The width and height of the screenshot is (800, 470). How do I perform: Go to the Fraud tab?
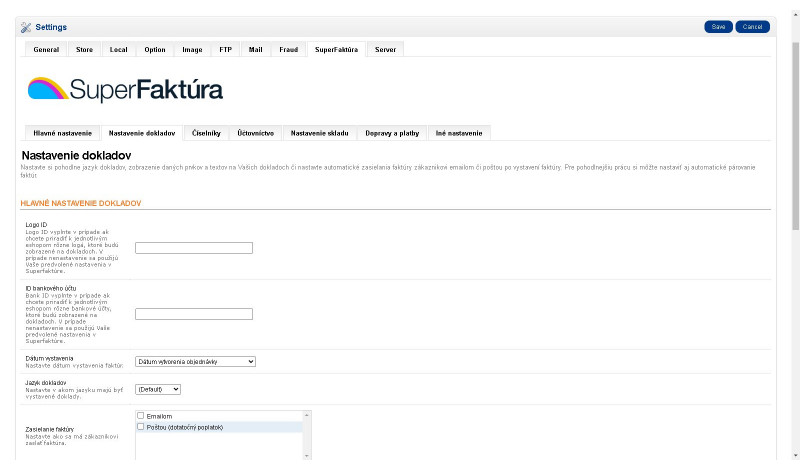[x=288, y=50]
